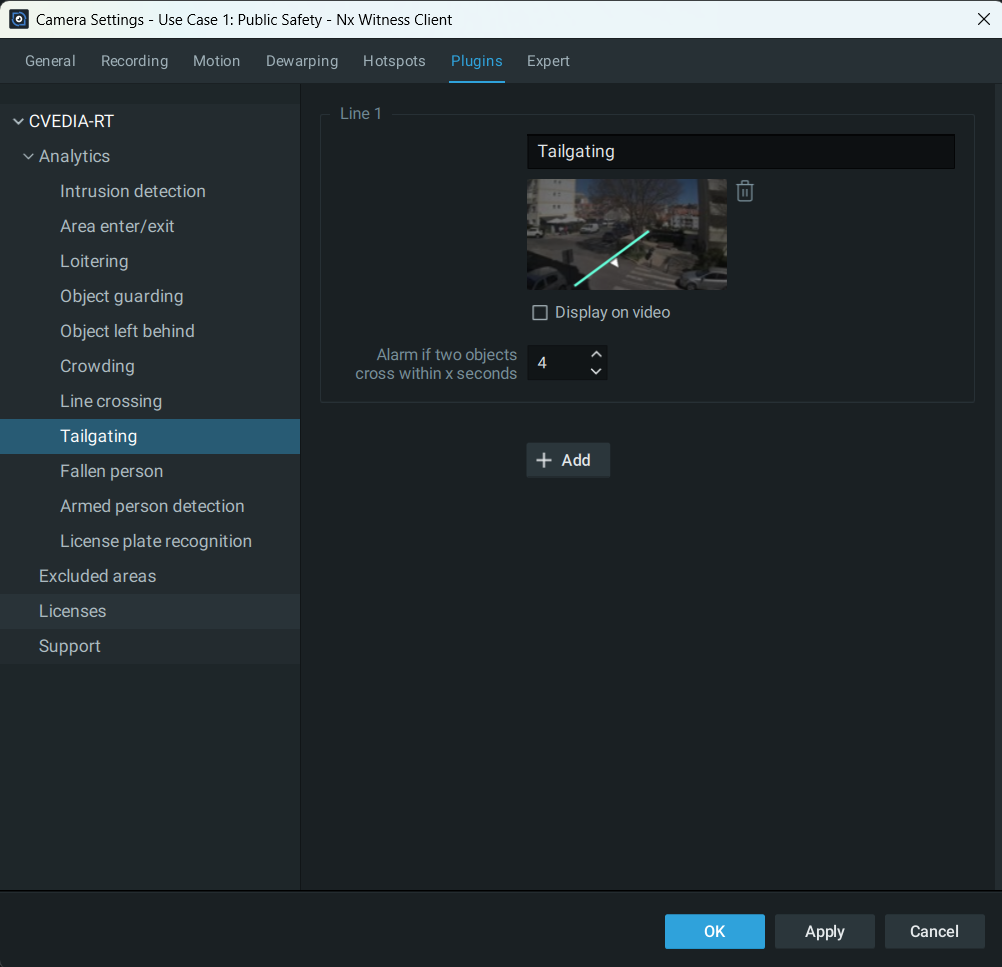Go to the Motion tab

pyautogui.click(x=216, y=61)
